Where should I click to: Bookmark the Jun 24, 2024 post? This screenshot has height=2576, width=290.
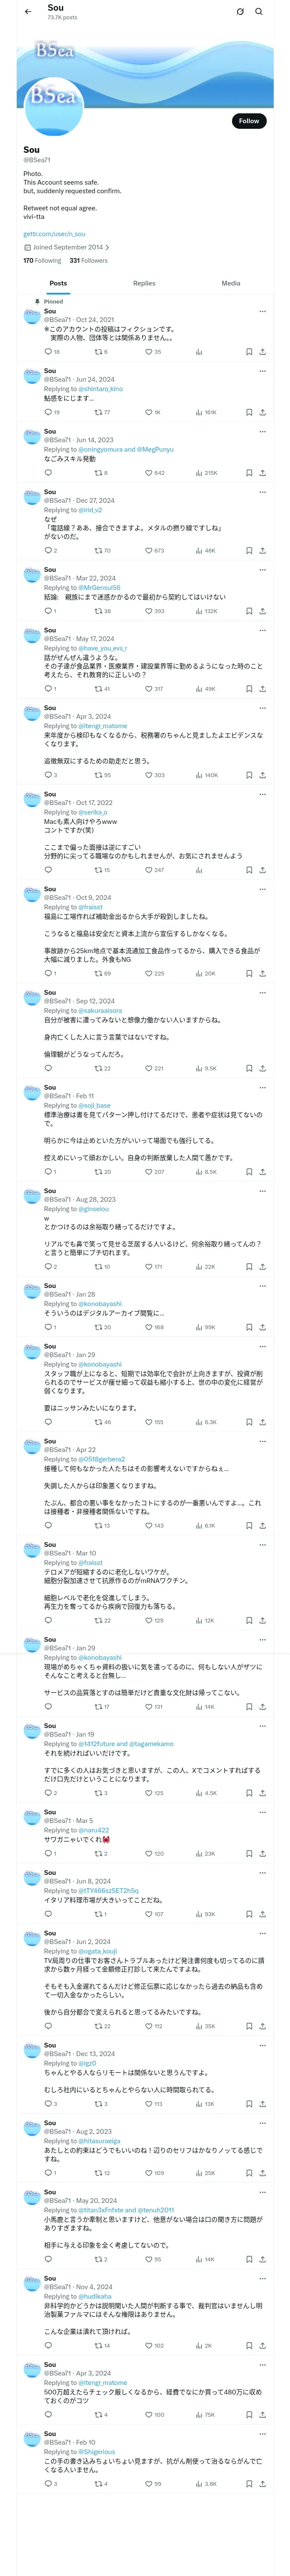coord(249,412)
